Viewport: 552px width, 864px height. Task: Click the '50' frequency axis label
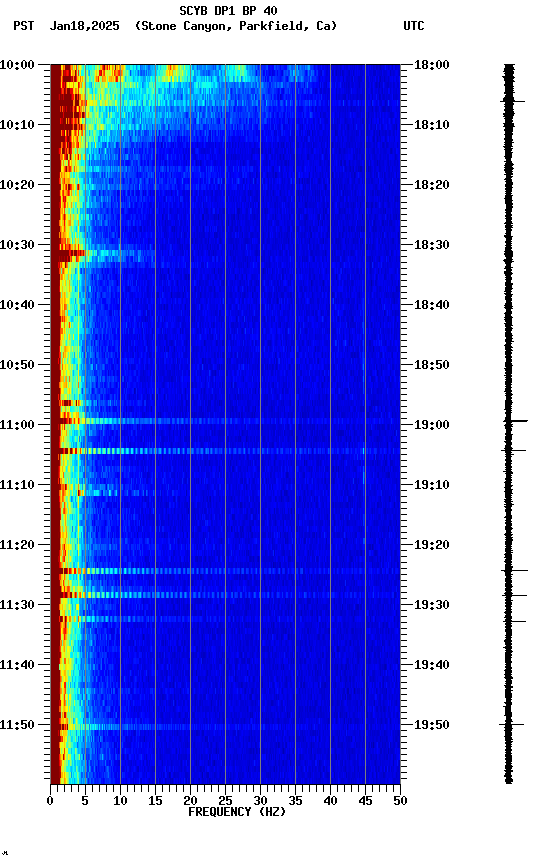click(x=400, y=801)
